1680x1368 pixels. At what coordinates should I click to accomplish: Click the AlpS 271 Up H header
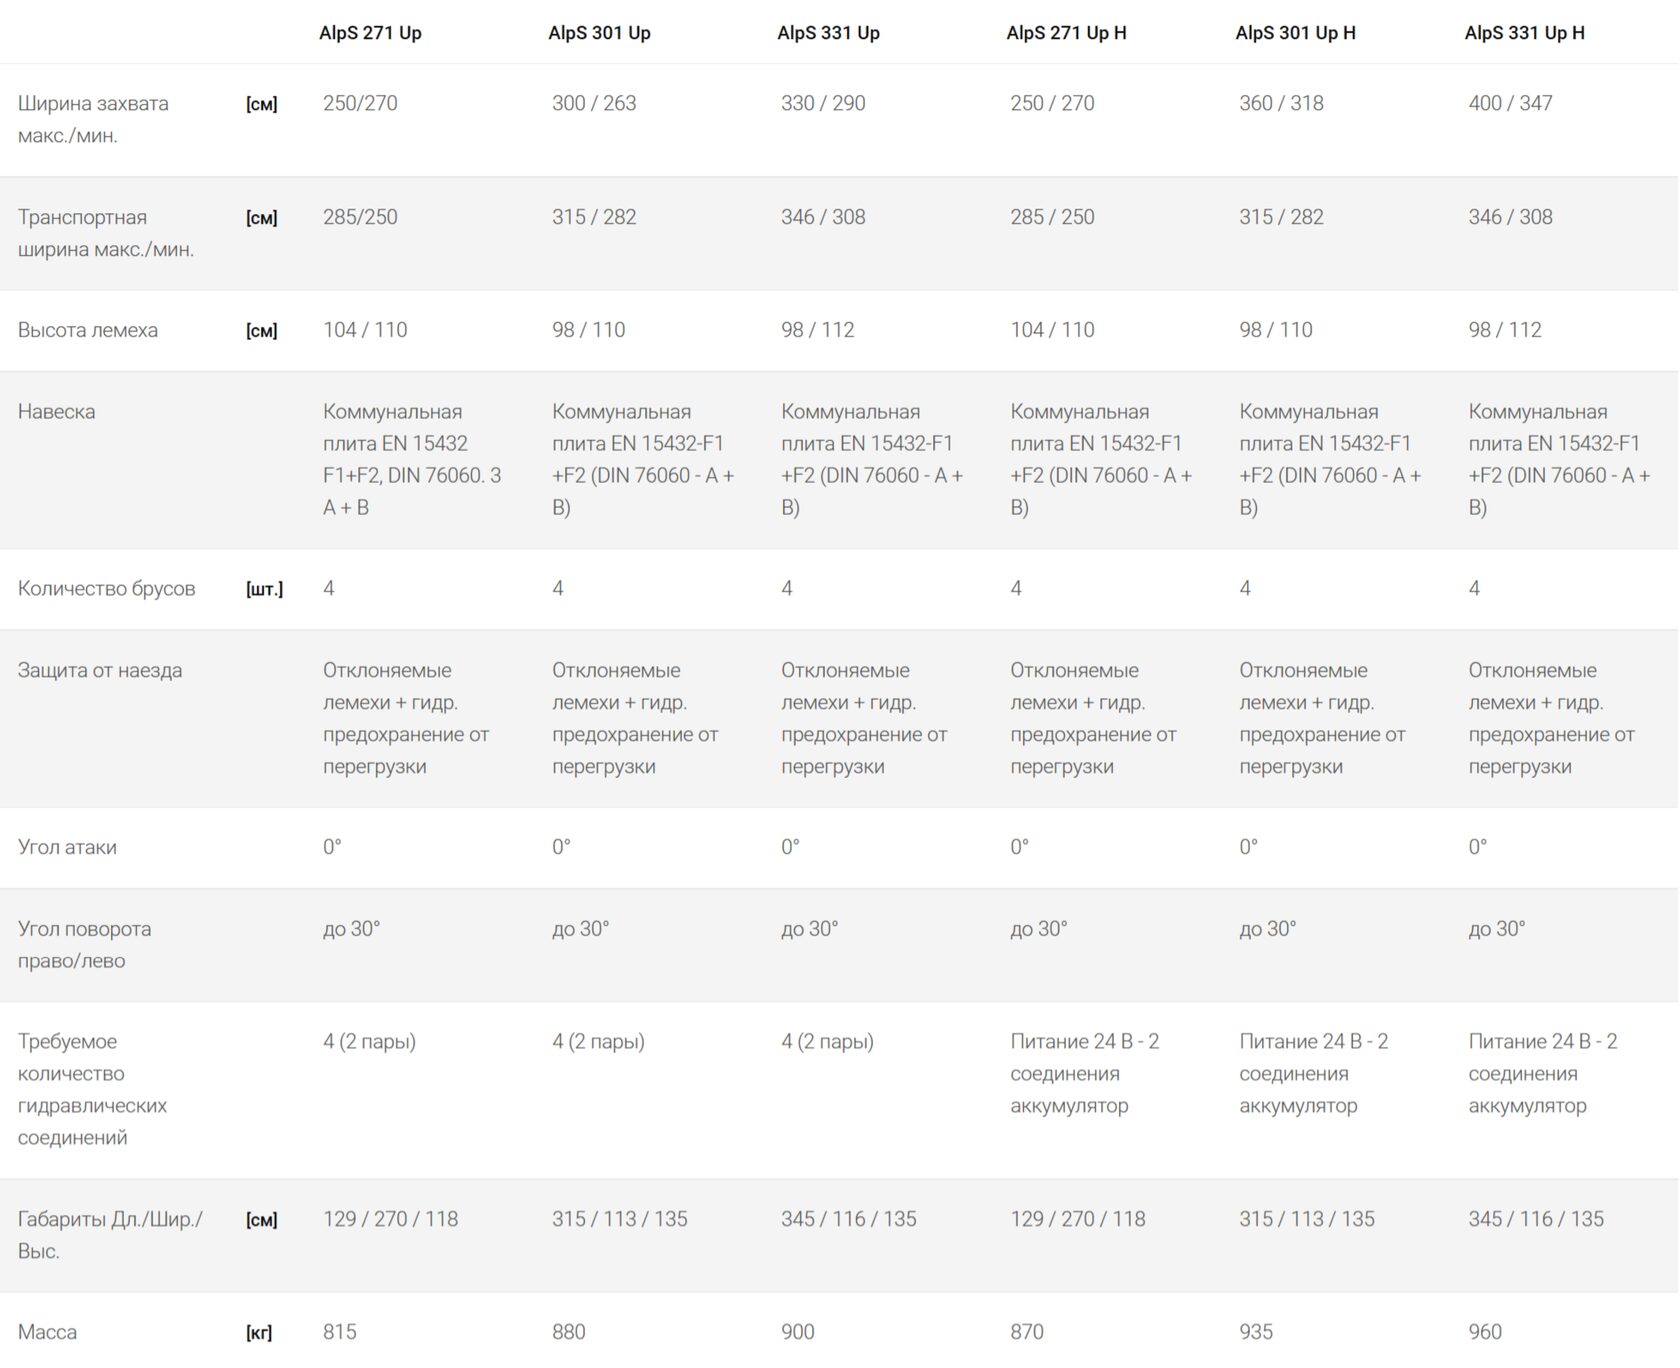coord(1066,33)
